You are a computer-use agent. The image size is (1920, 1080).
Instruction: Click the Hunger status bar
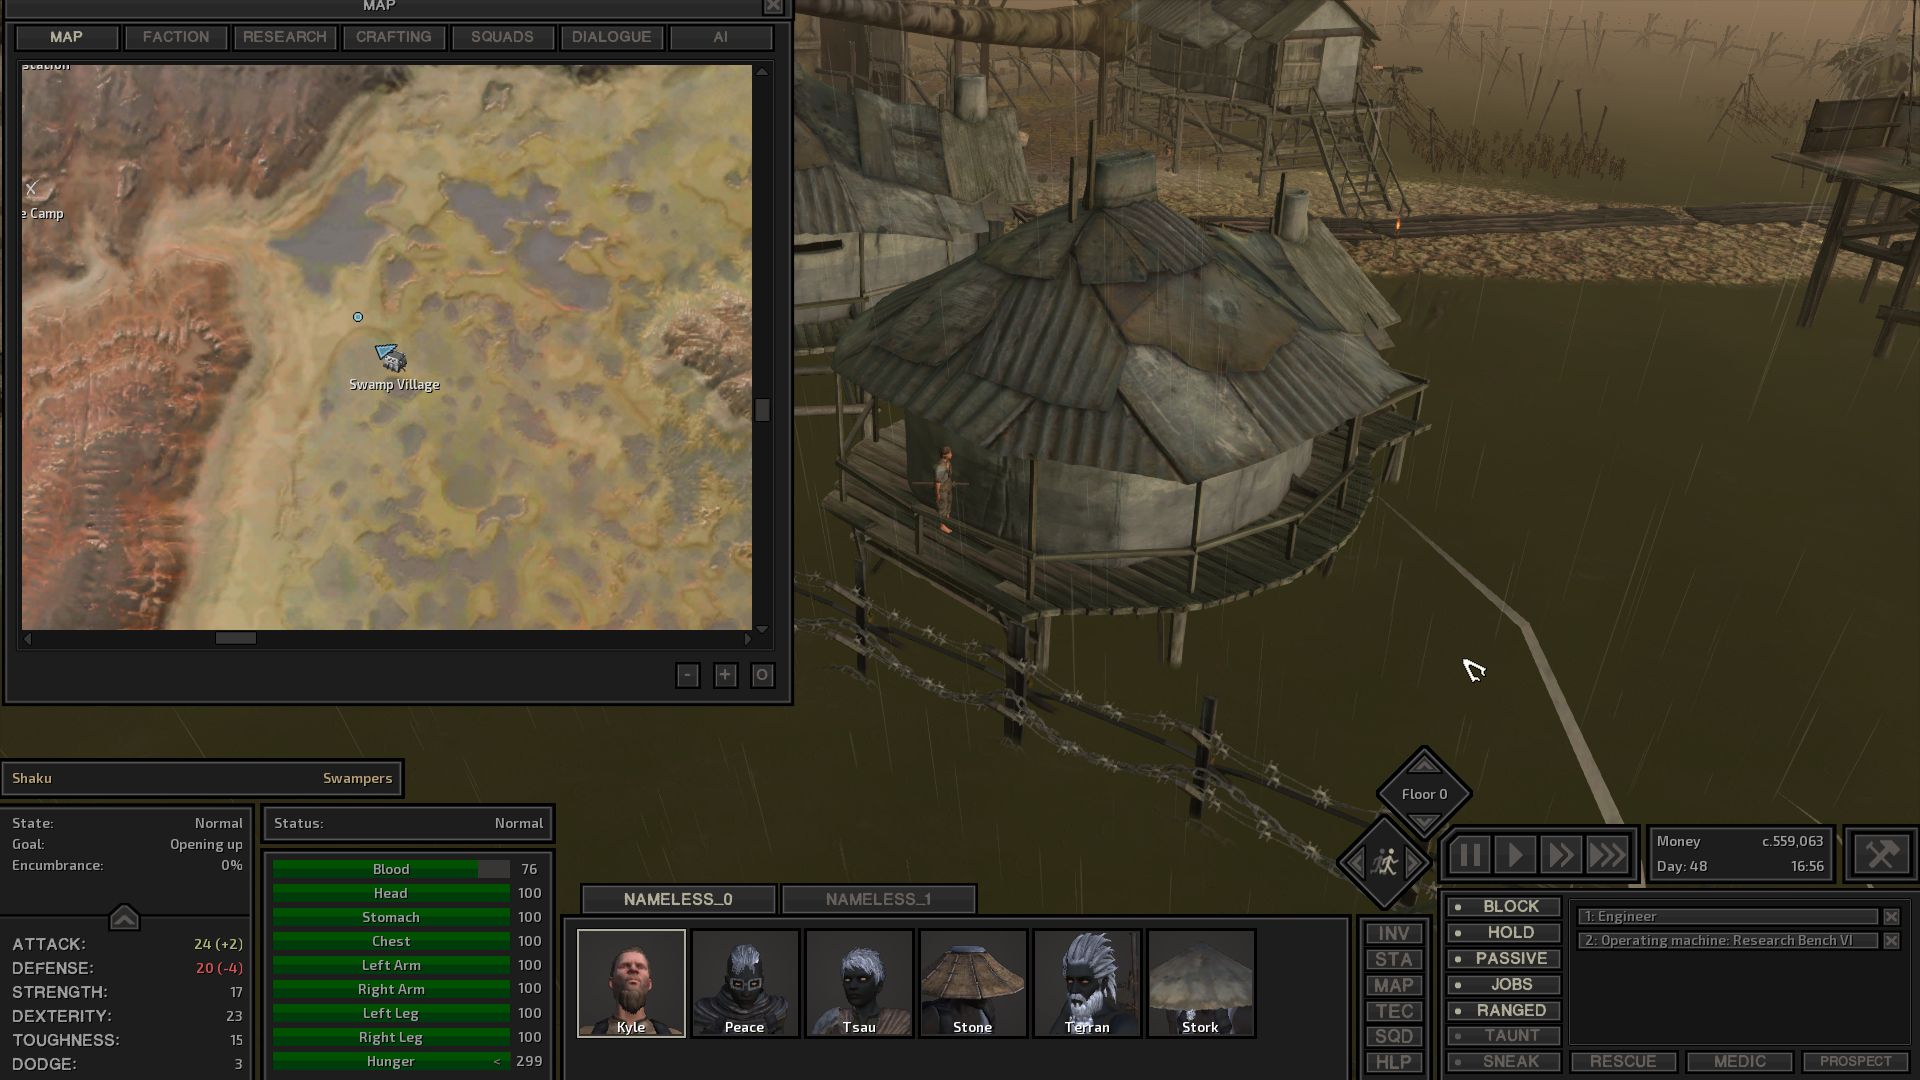coord(391,1061)
